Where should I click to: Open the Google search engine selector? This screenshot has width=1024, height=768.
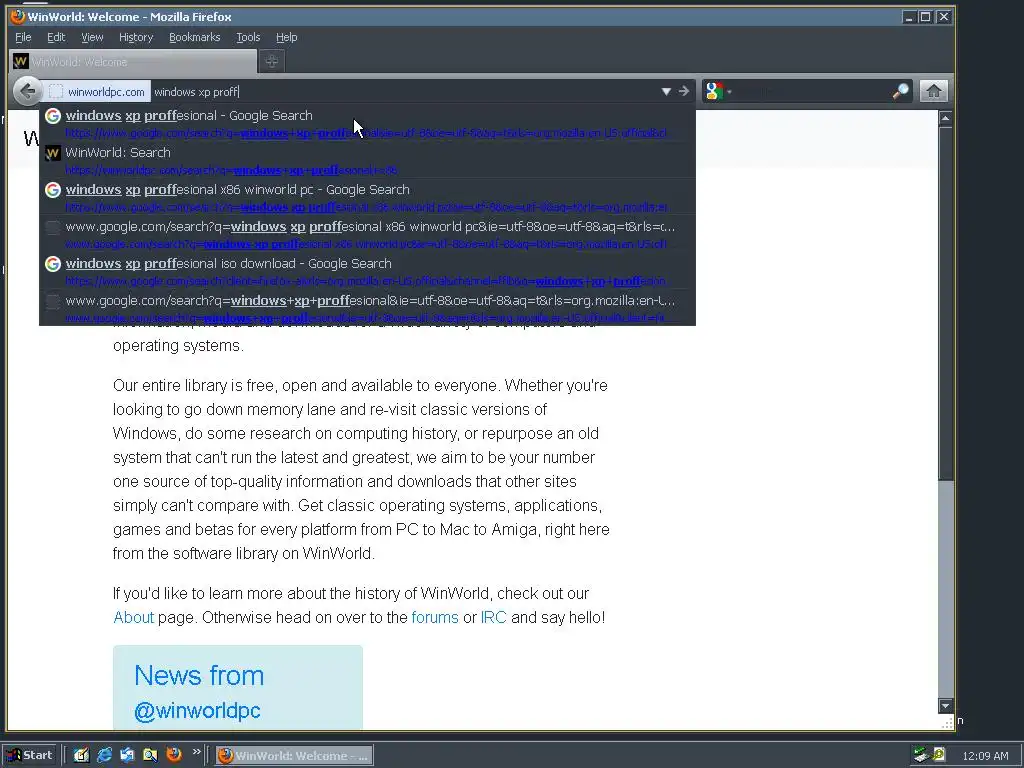tap(718, 91)
